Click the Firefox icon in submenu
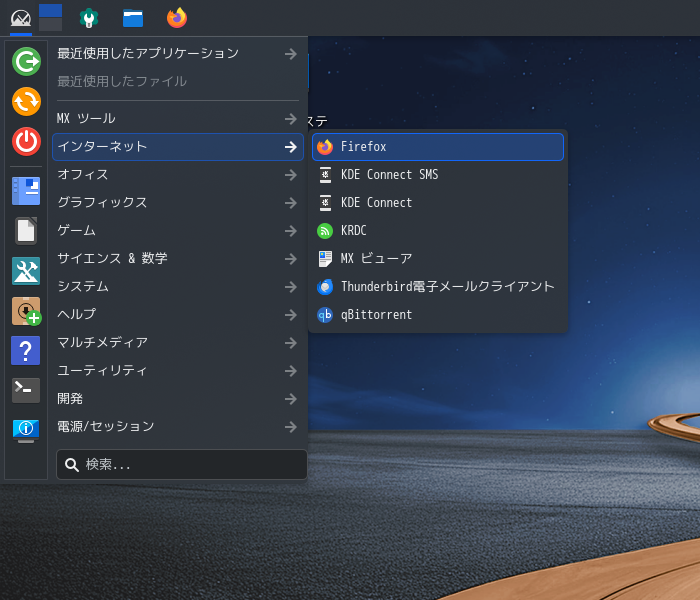This screenshot has width=700, height=600. click(325, 147)
